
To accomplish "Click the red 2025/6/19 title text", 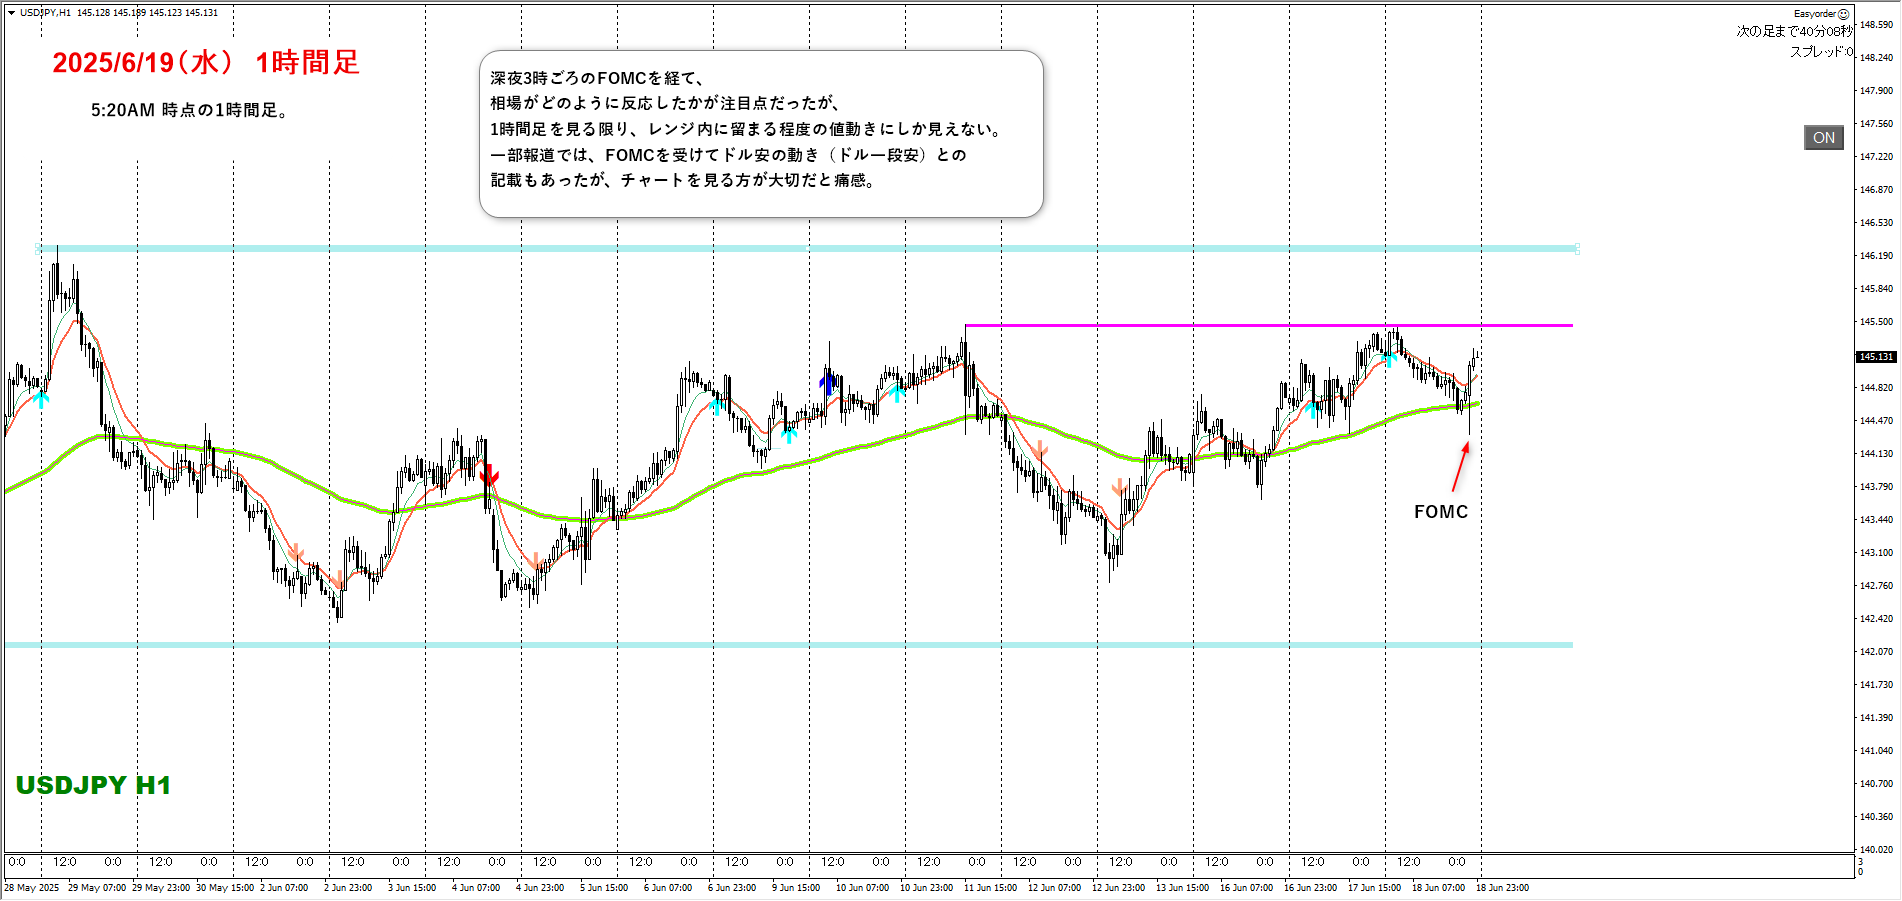I will point(205,63).
